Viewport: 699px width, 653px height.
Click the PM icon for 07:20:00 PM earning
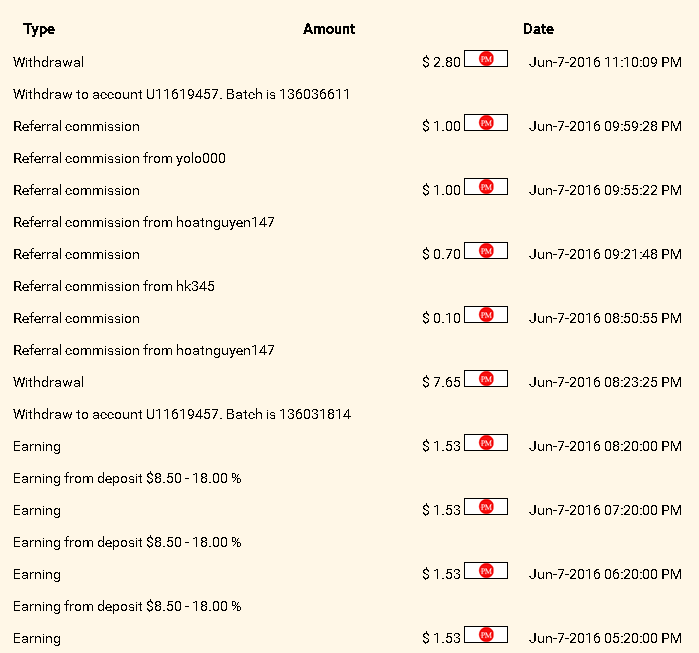coord(486,507)
